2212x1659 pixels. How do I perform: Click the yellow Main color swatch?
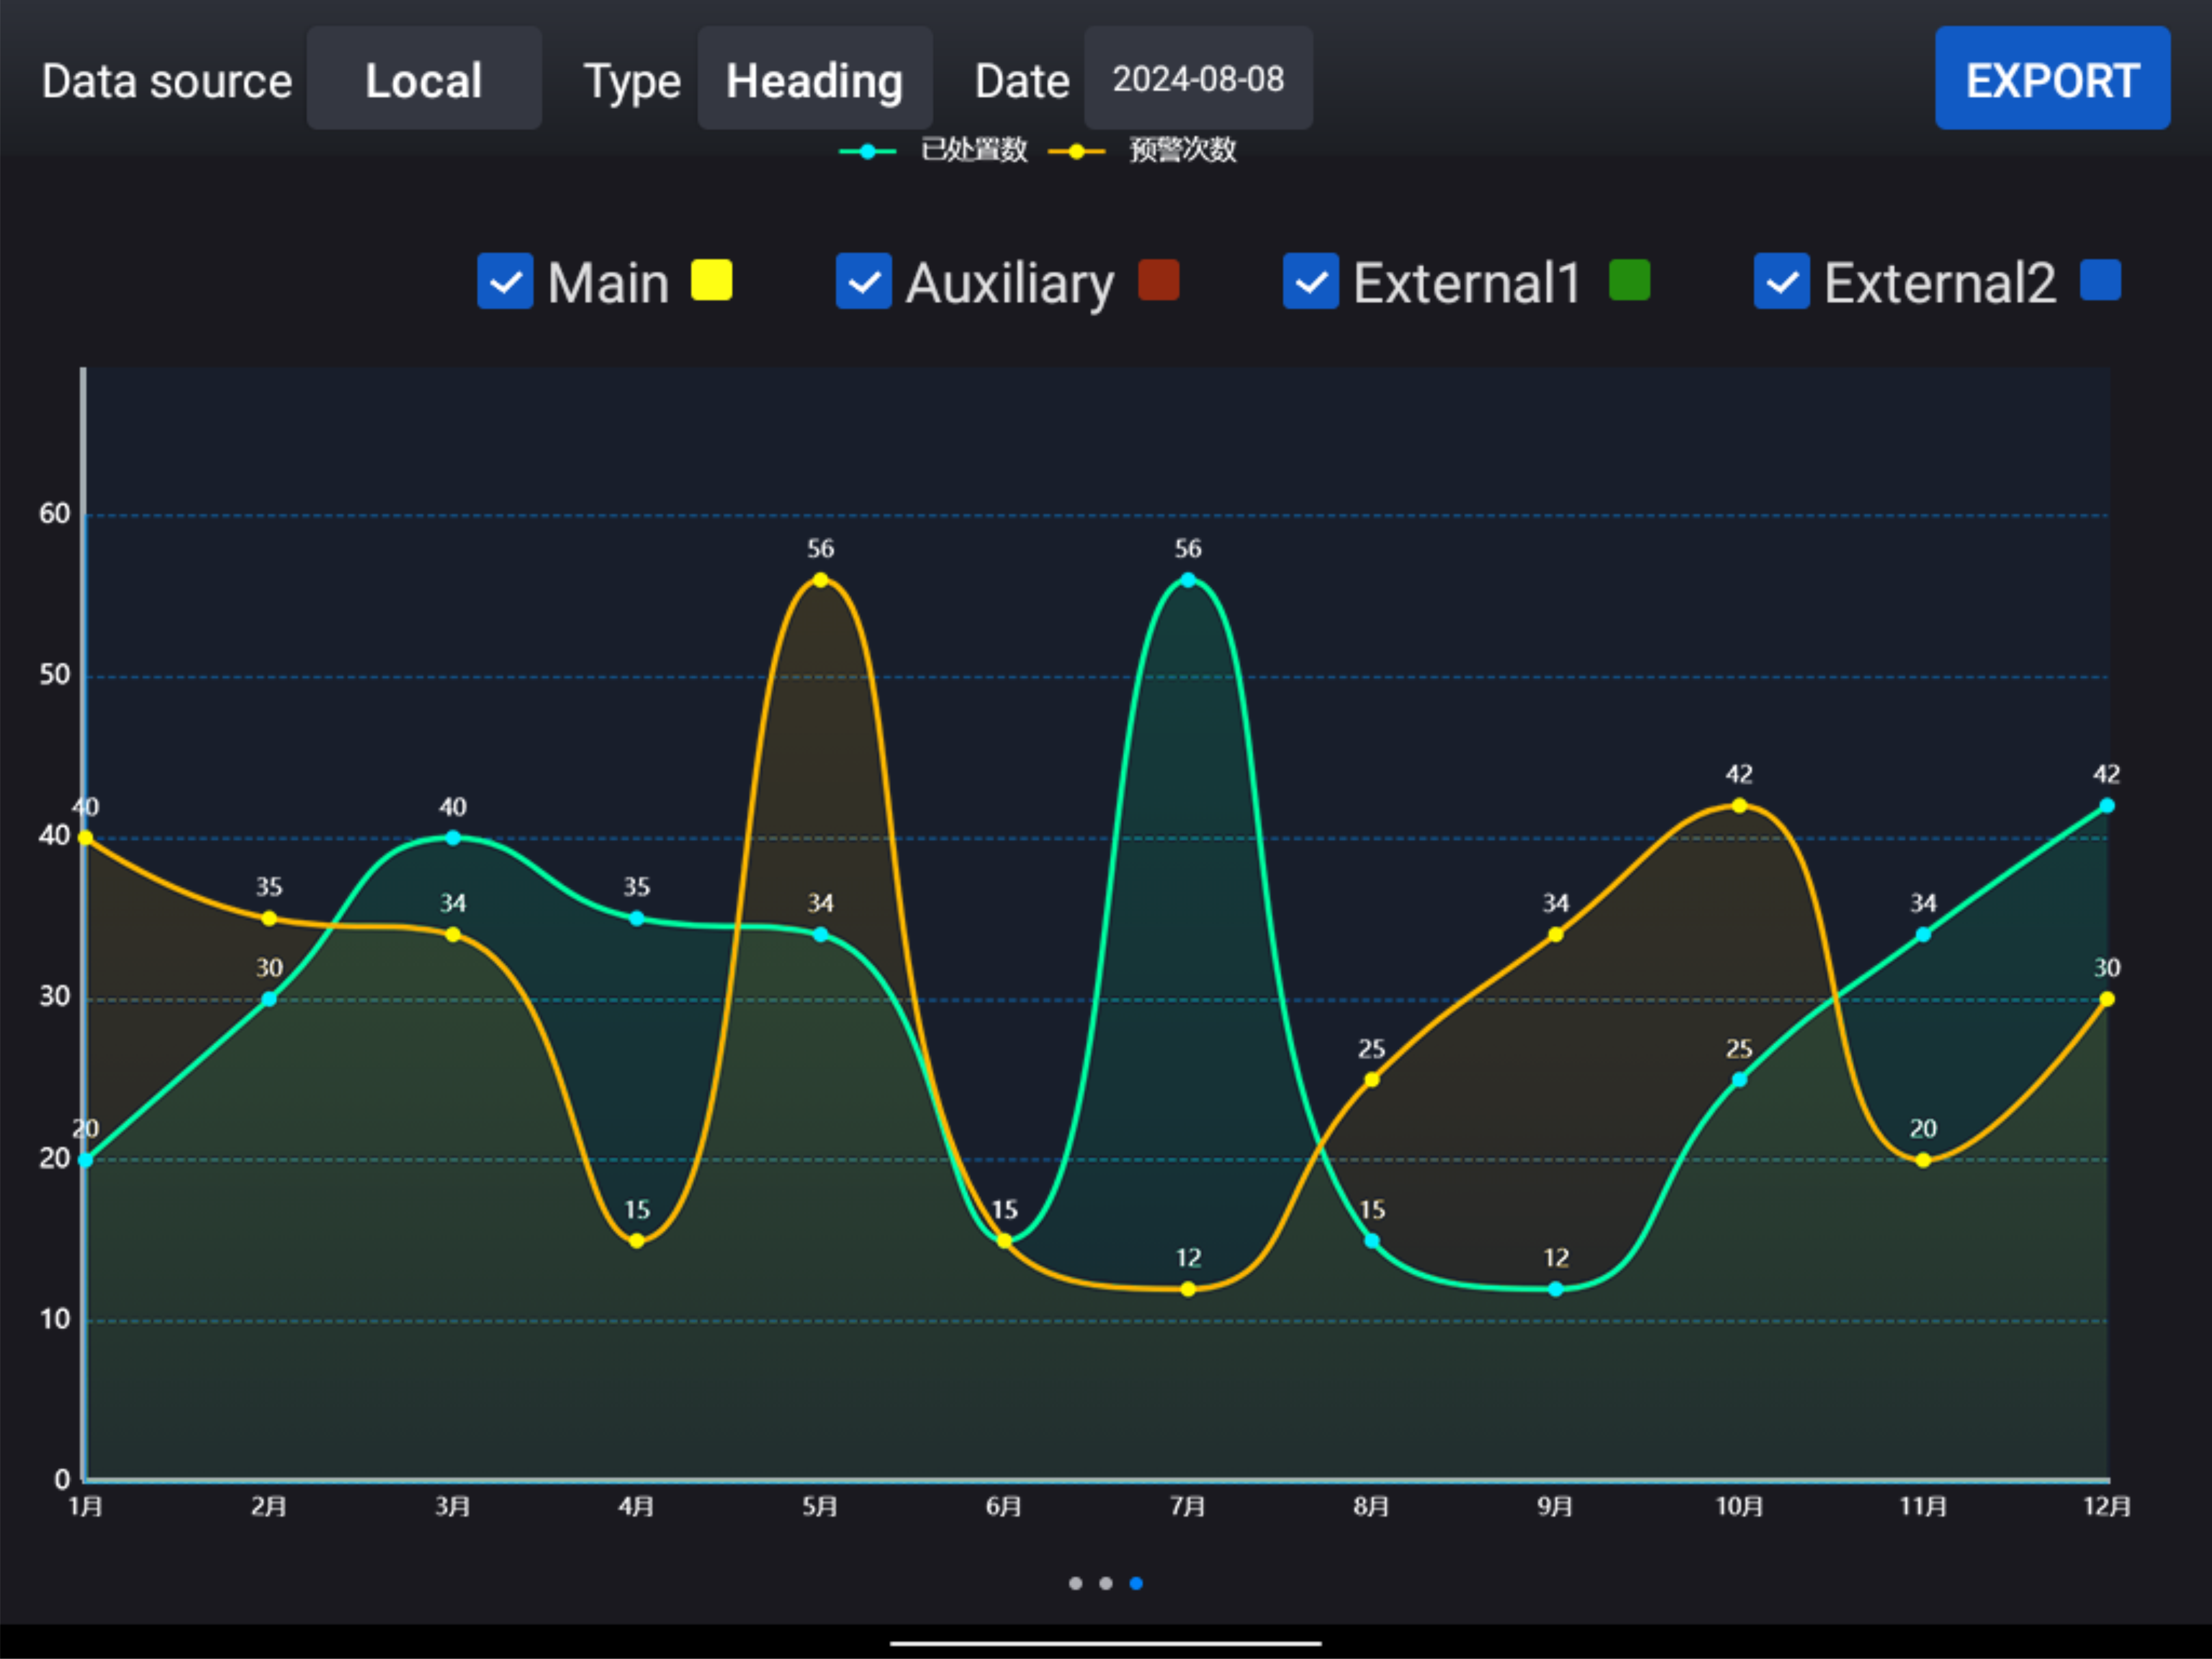712,280
